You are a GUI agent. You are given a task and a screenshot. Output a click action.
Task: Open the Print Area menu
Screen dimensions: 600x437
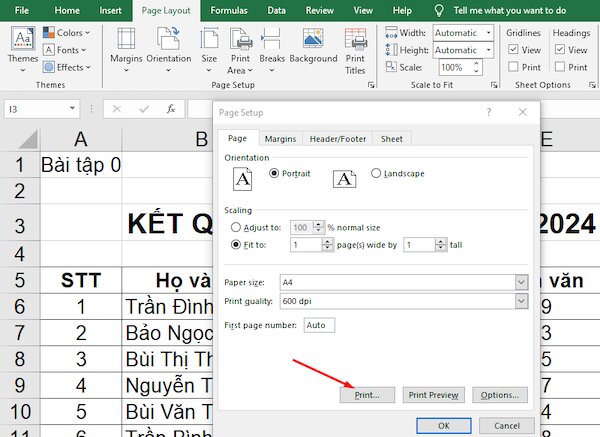pyautogui.click(x=240, y=50)
